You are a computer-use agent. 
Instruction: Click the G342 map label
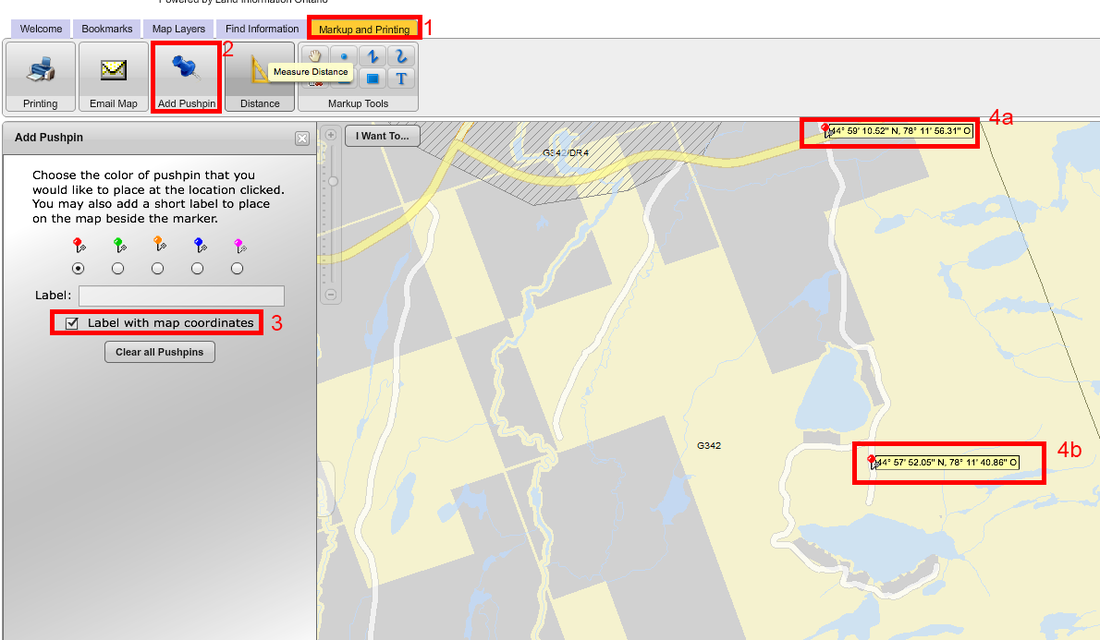[709, 446]
